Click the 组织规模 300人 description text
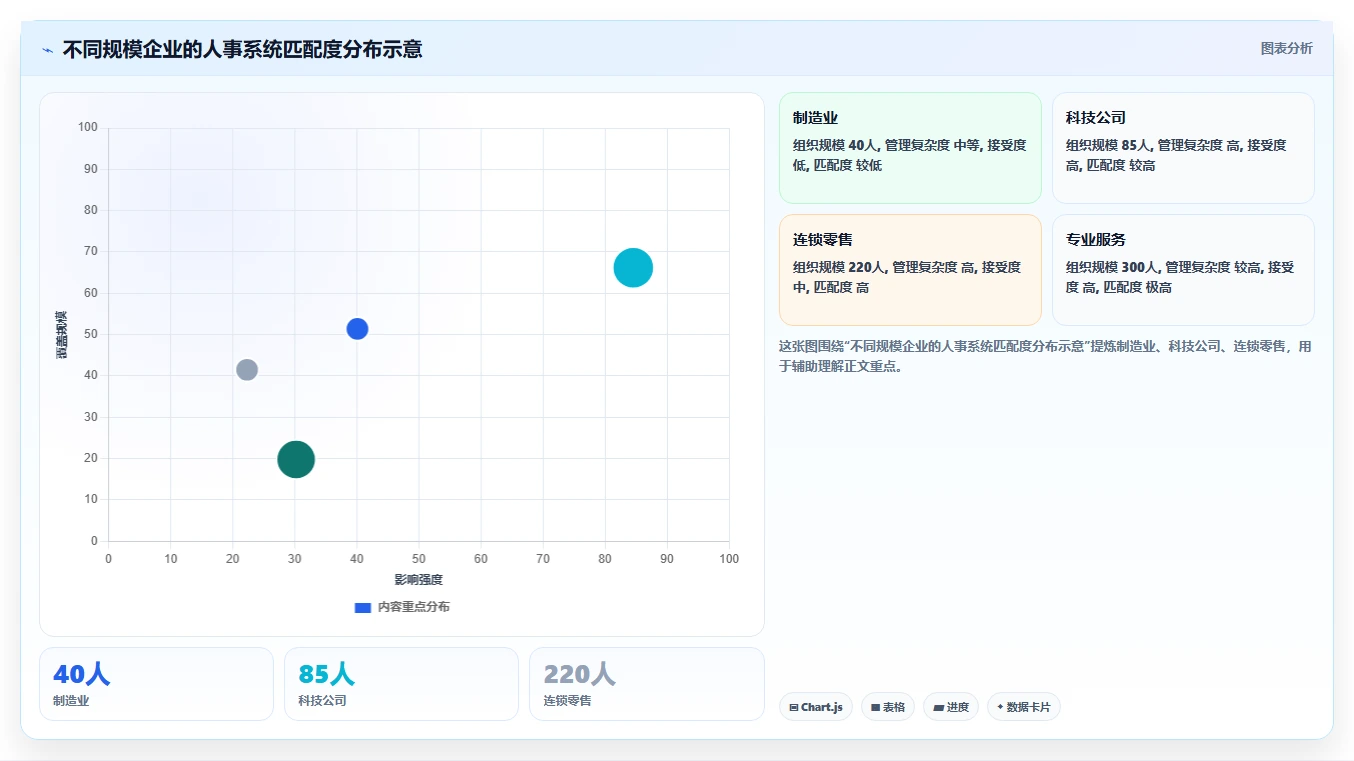This screenshot has height=761, width=1354. 1180,277
